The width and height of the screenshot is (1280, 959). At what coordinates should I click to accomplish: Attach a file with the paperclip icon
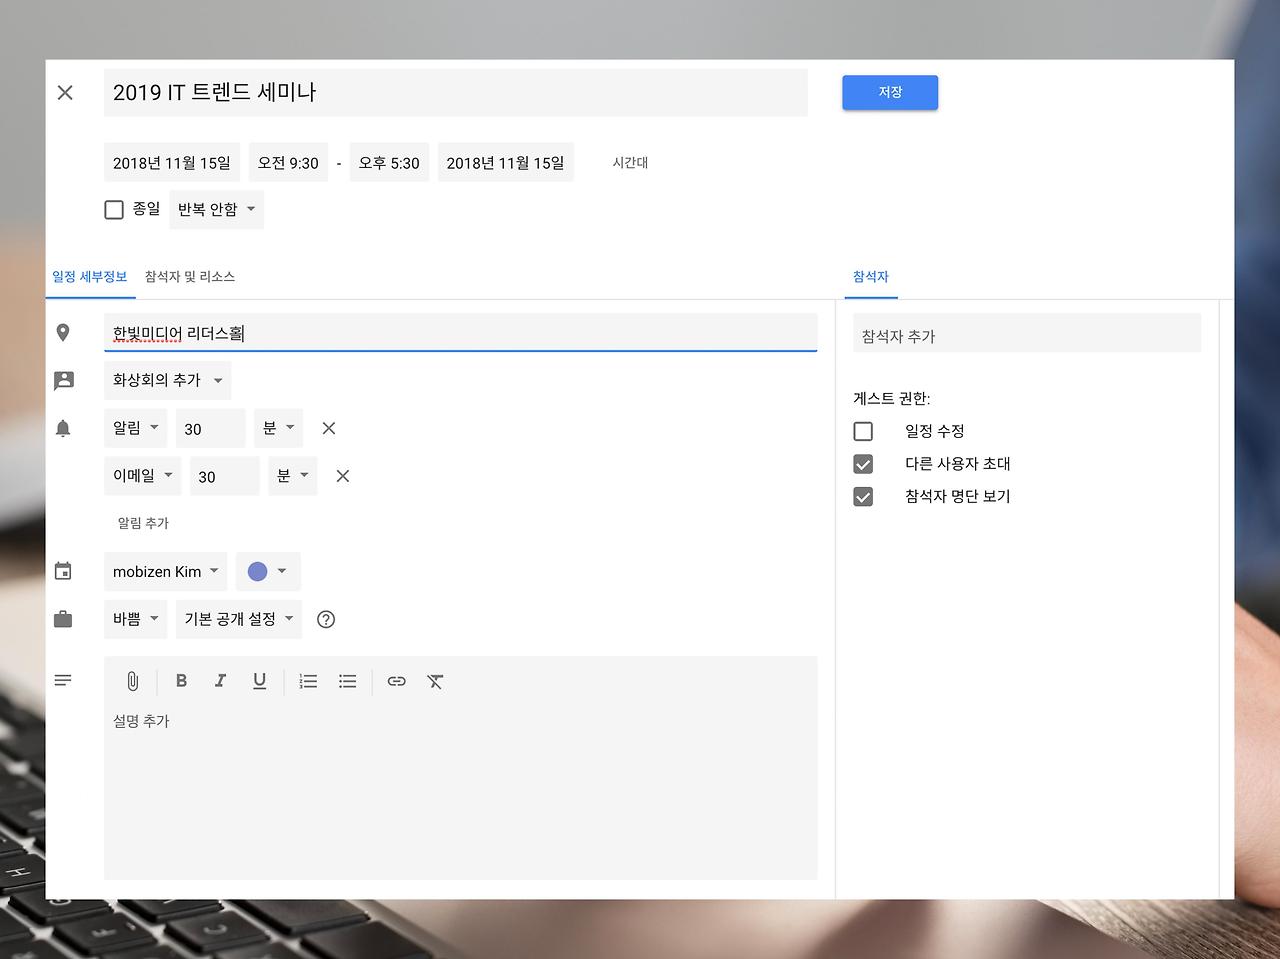coord(132,681)
